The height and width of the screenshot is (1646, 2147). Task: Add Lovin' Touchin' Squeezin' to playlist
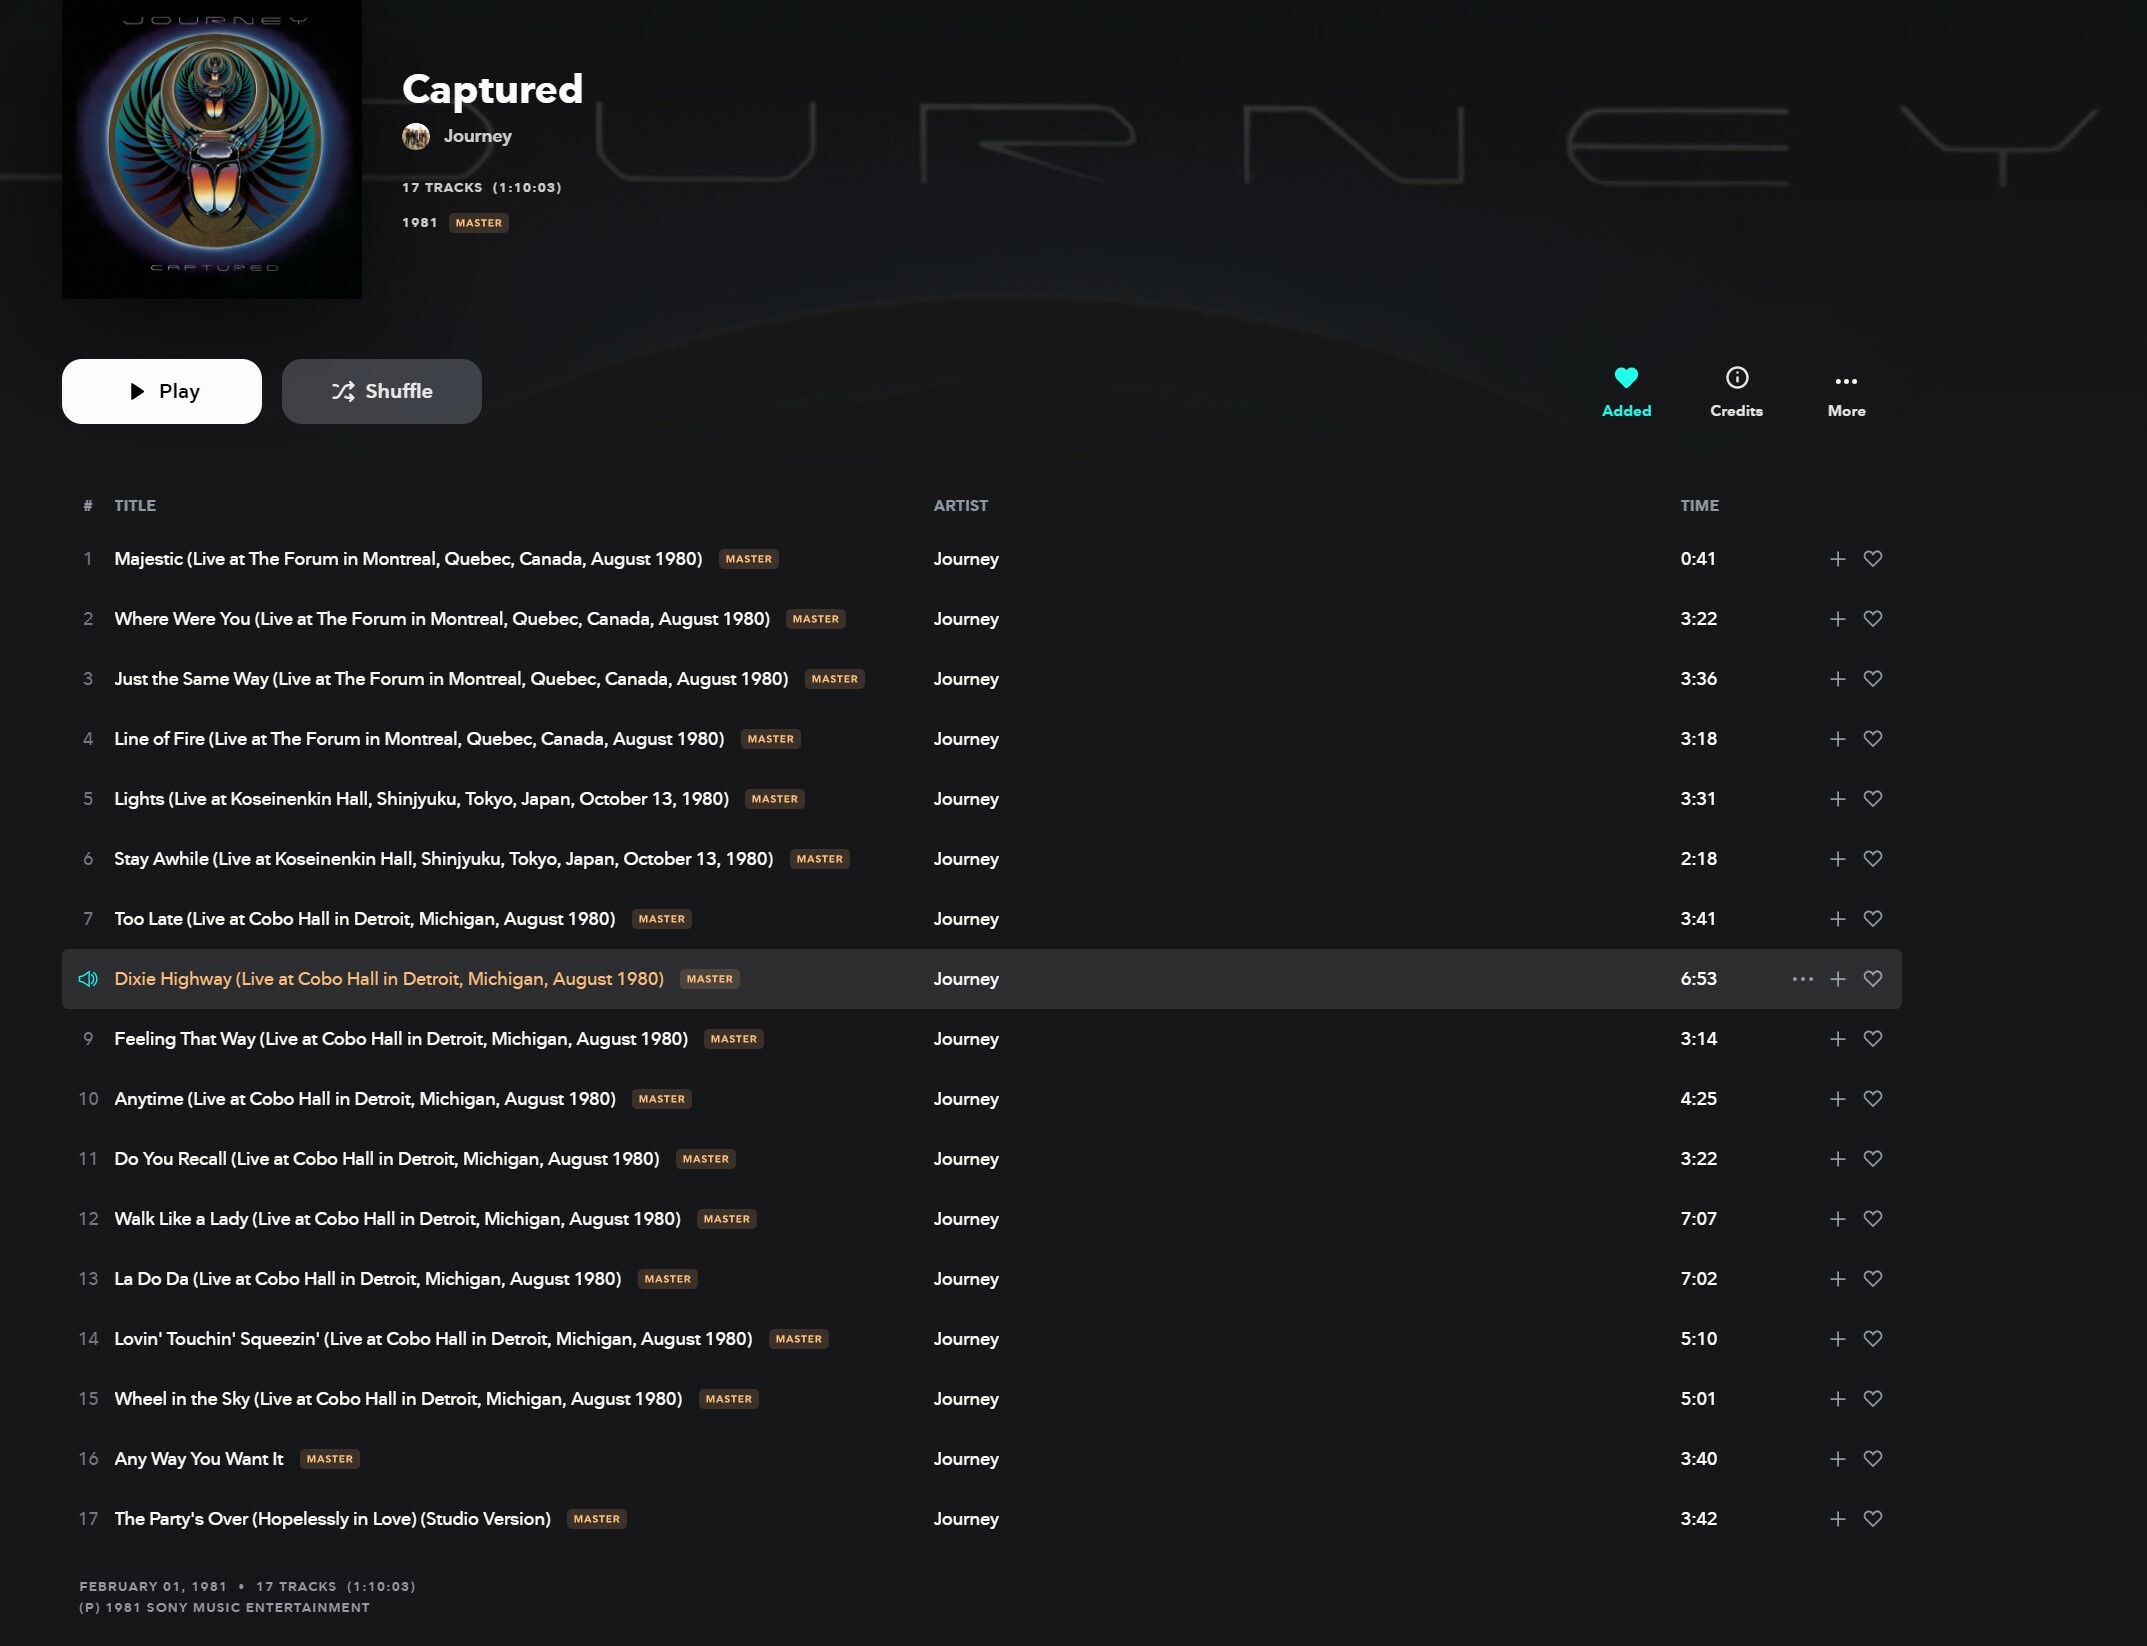pos(1837,1339)
